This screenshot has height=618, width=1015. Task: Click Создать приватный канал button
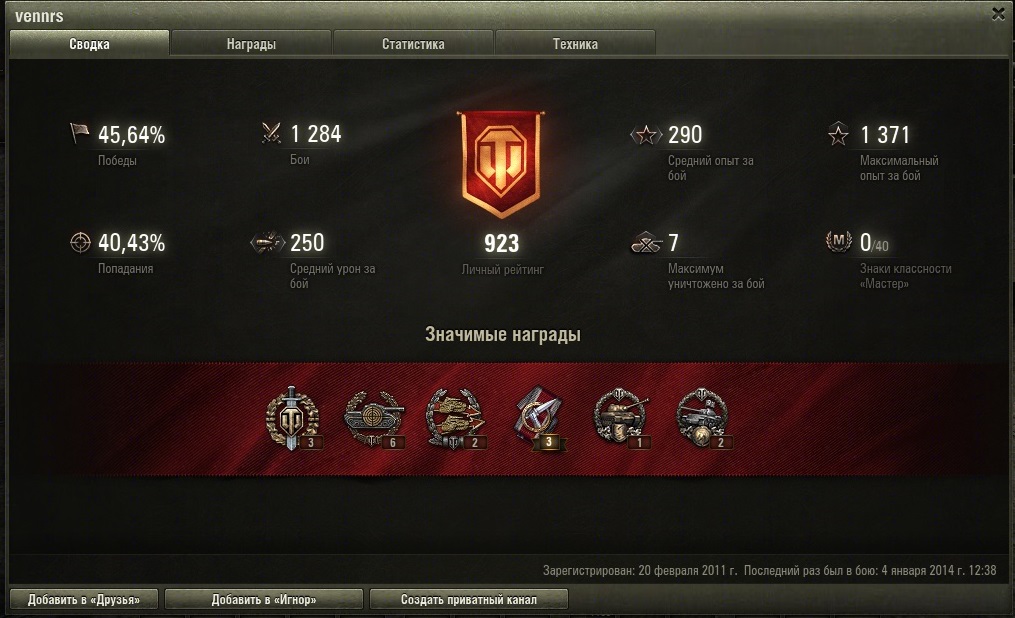click(469, 599)
